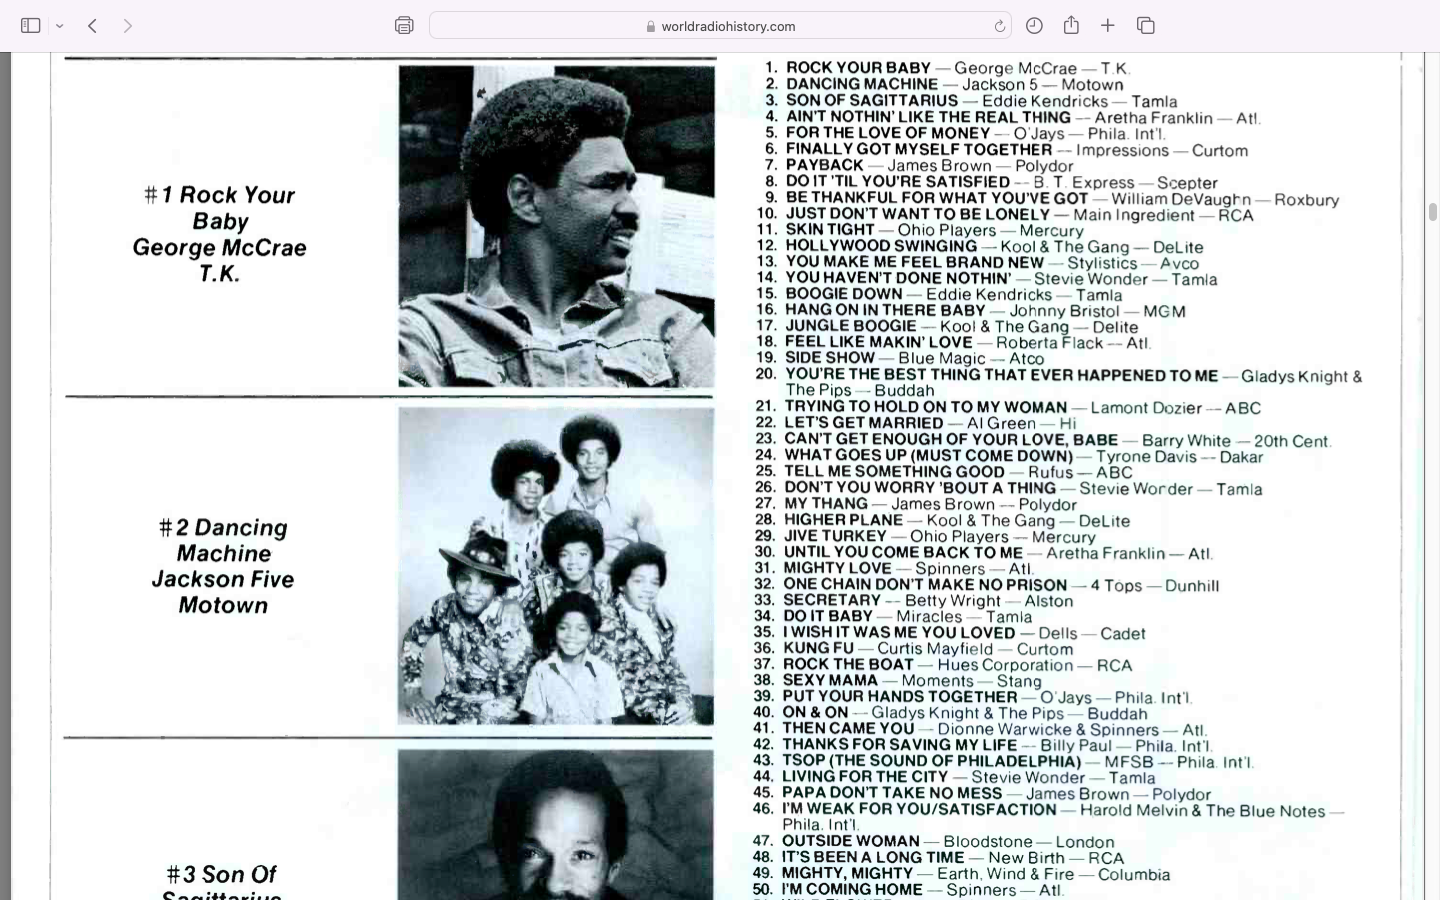Screen dimensions: 1440x900
Task: Click 'I WISH IT WAS ME YOU LOVED'
Action: (x=899, y=632)
